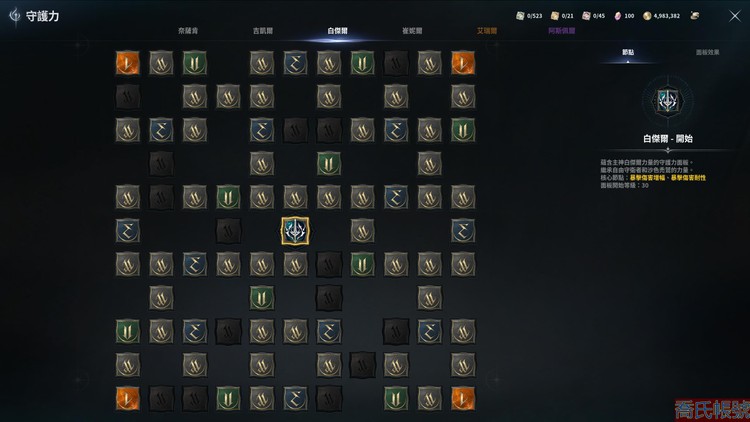The width and height of the screenshot is (750, 422).
Task: Click the gold coin icon beside 4,983,382
Action: pyautogui.click(x=647, y=16)
